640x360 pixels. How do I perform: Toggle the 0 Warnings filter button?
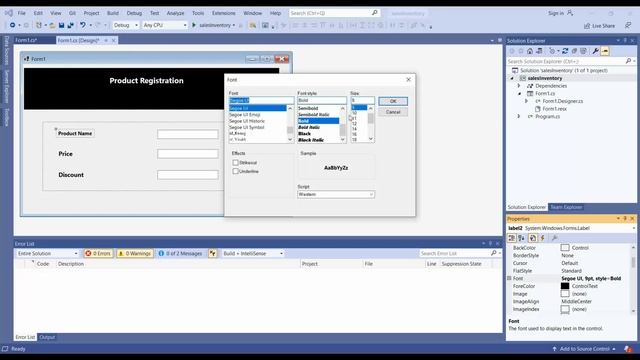click(135, 253)
